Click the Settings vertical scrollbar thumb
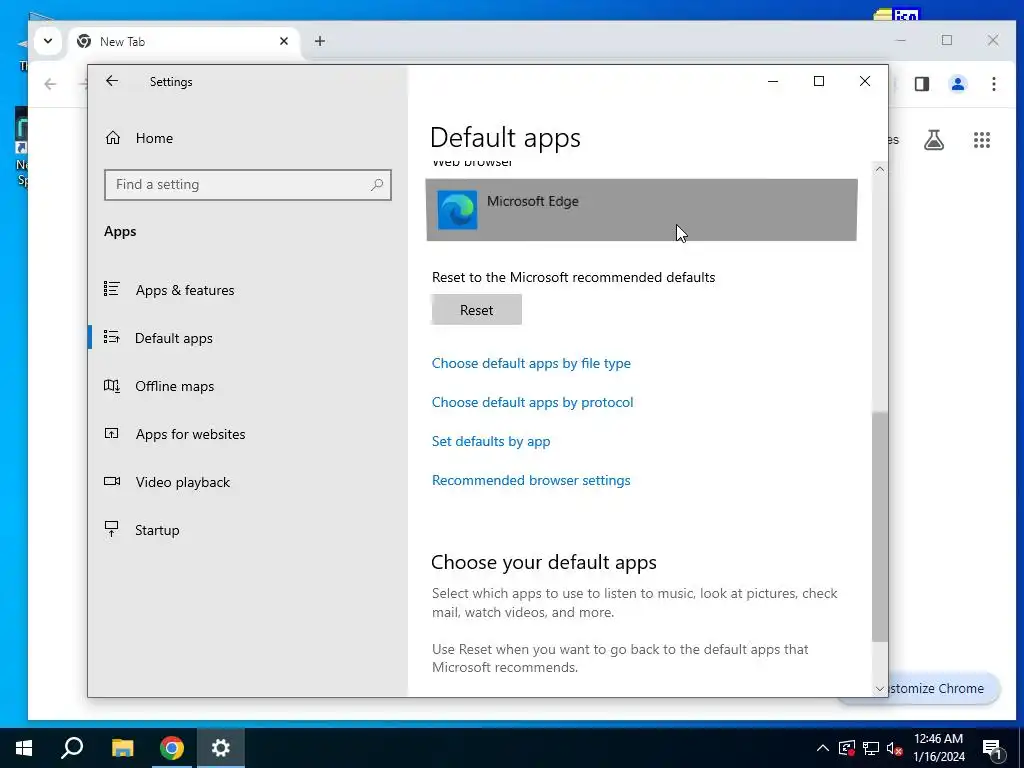The height and width of the screenshot is (768, 1024). [x=880, y=526]
